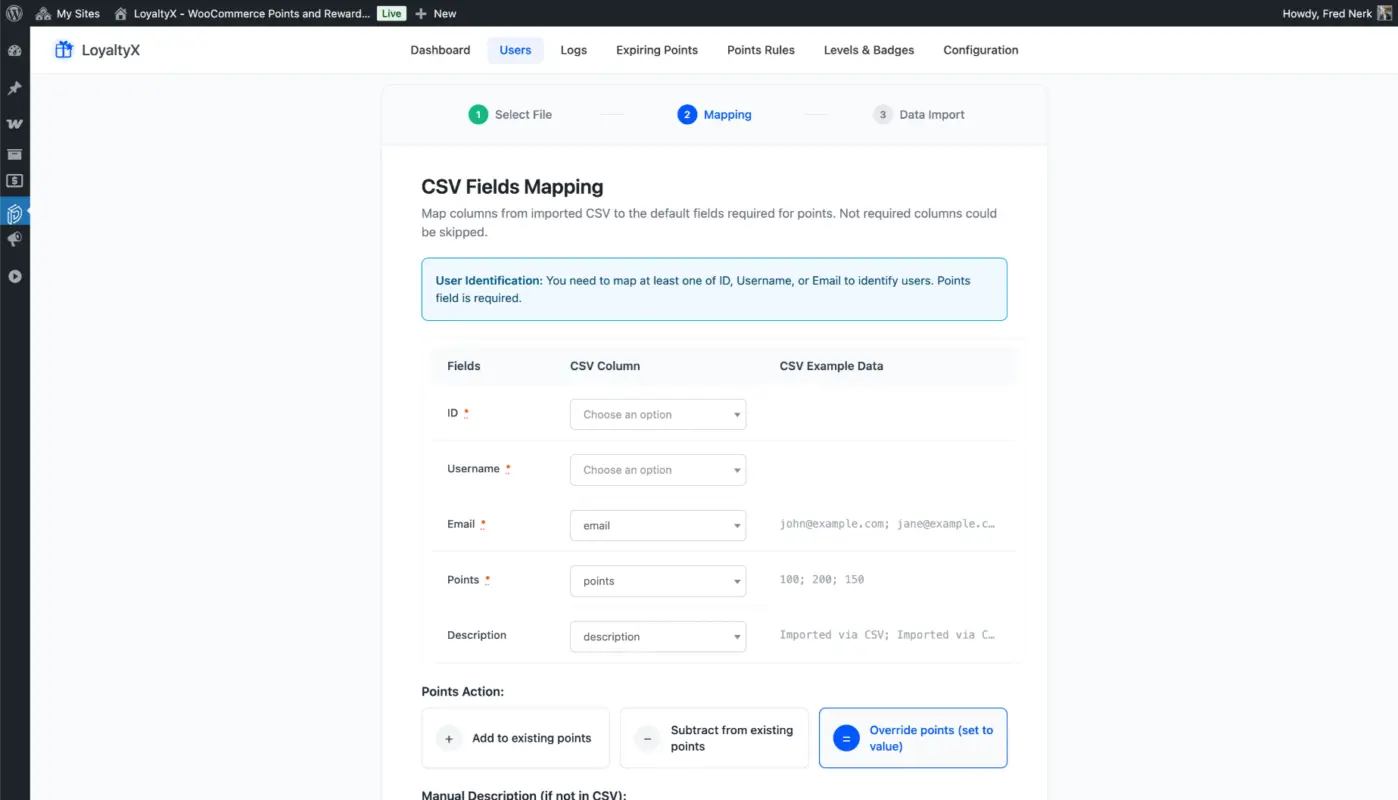Click step 1 green number circle
The image size is (1398, 800).
click(478, 114)
